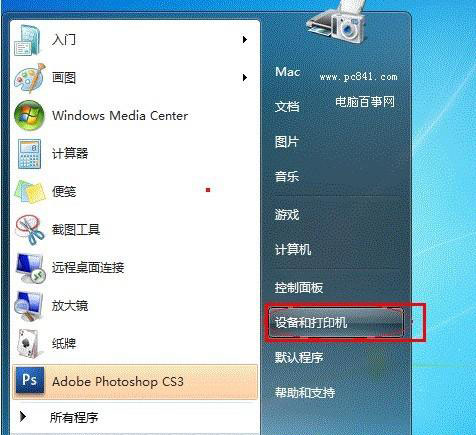
Task: Open 帮助和支持 help and support
Action: pos(305,393)
